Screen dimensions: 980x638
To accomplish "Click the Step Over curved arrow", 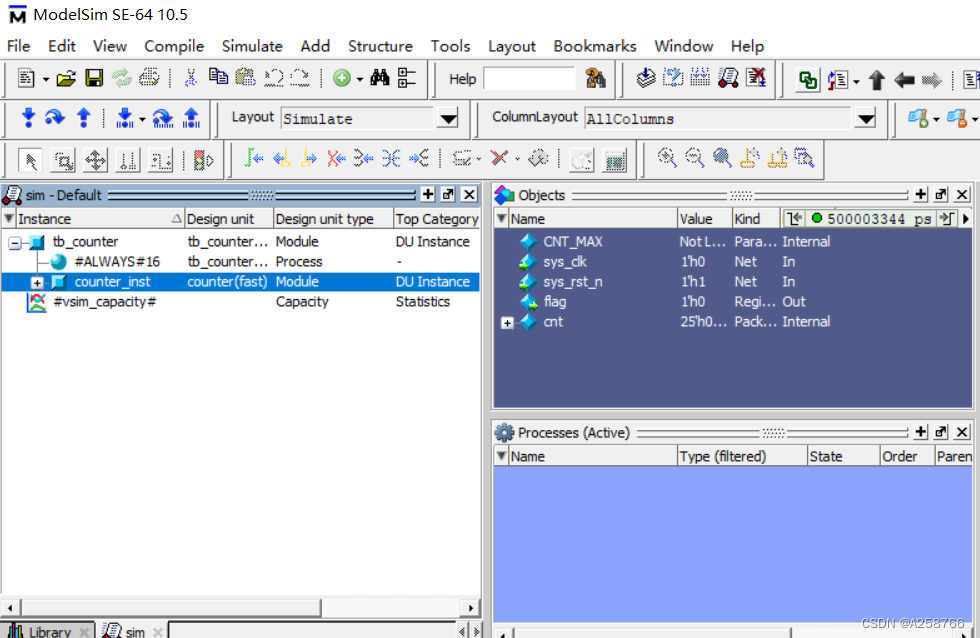I will coord(55,117).
